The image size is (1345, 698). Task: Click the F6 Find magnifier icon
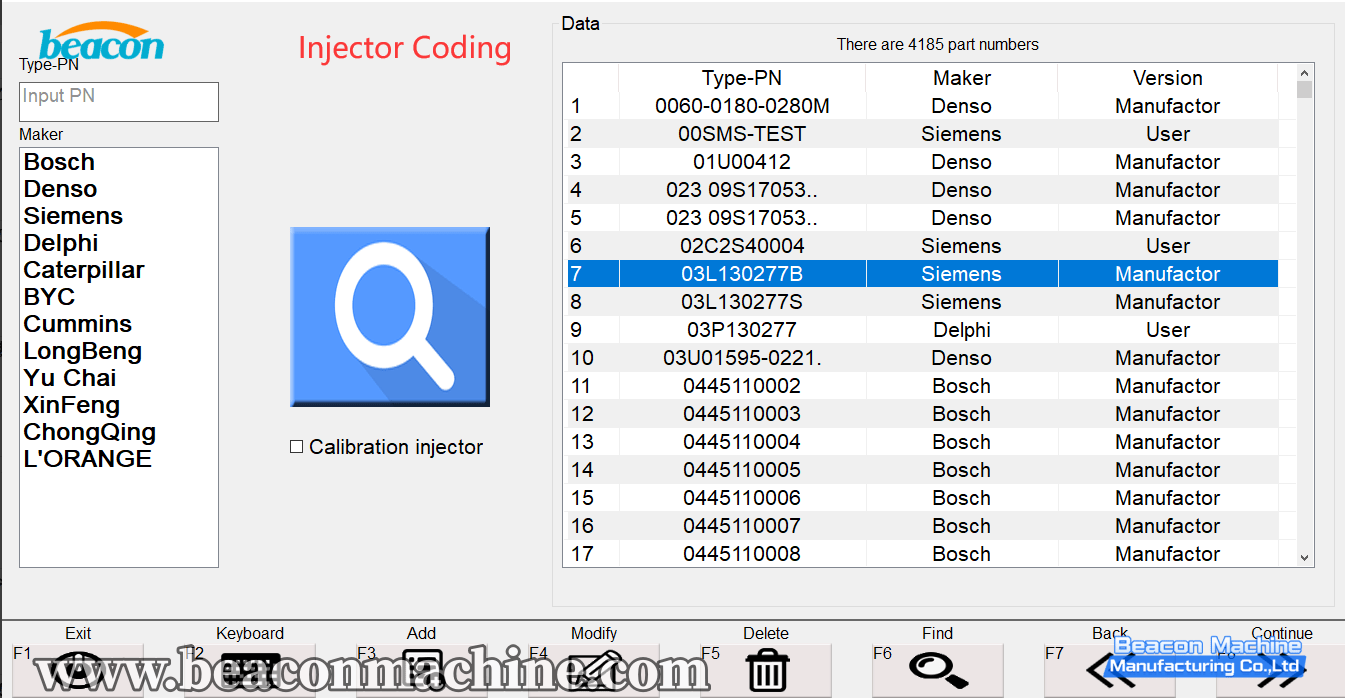[x=938, y=670]
